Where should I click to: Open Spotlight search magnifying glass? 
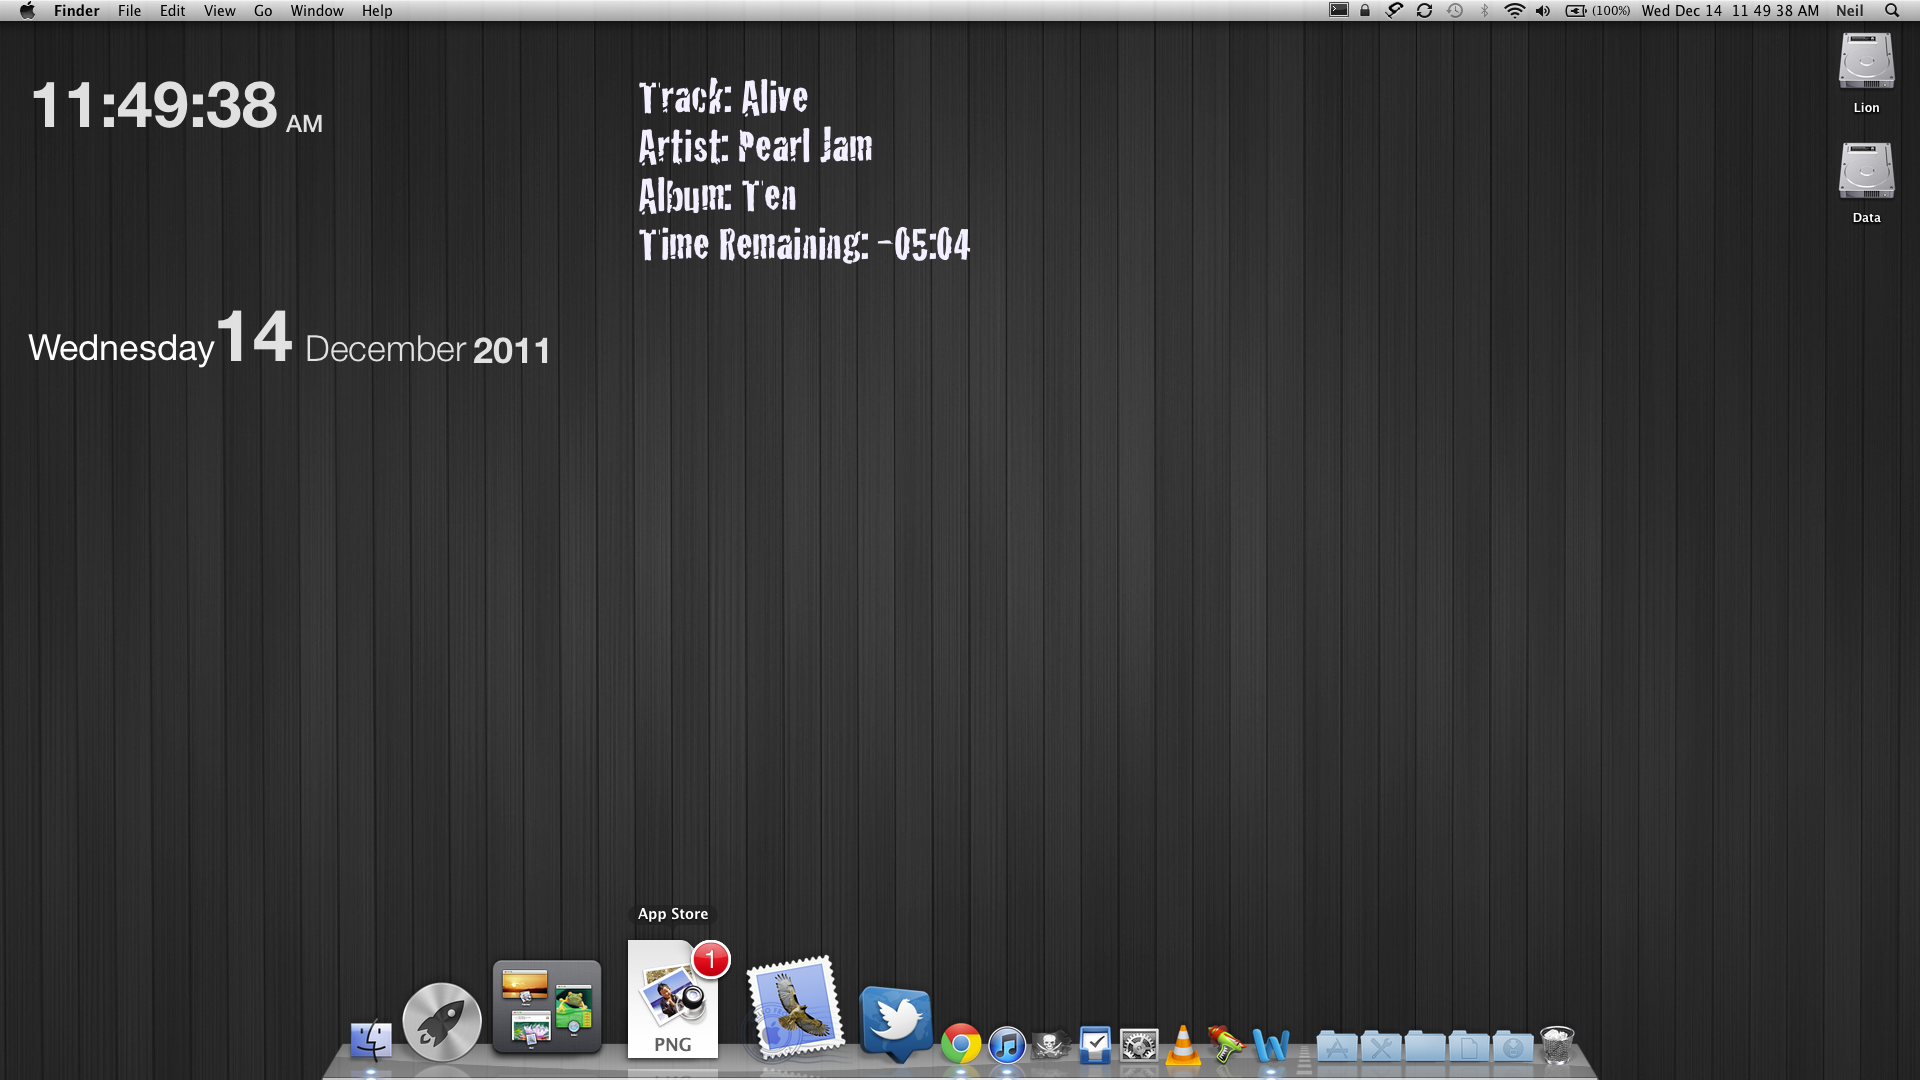[1891, 11]
